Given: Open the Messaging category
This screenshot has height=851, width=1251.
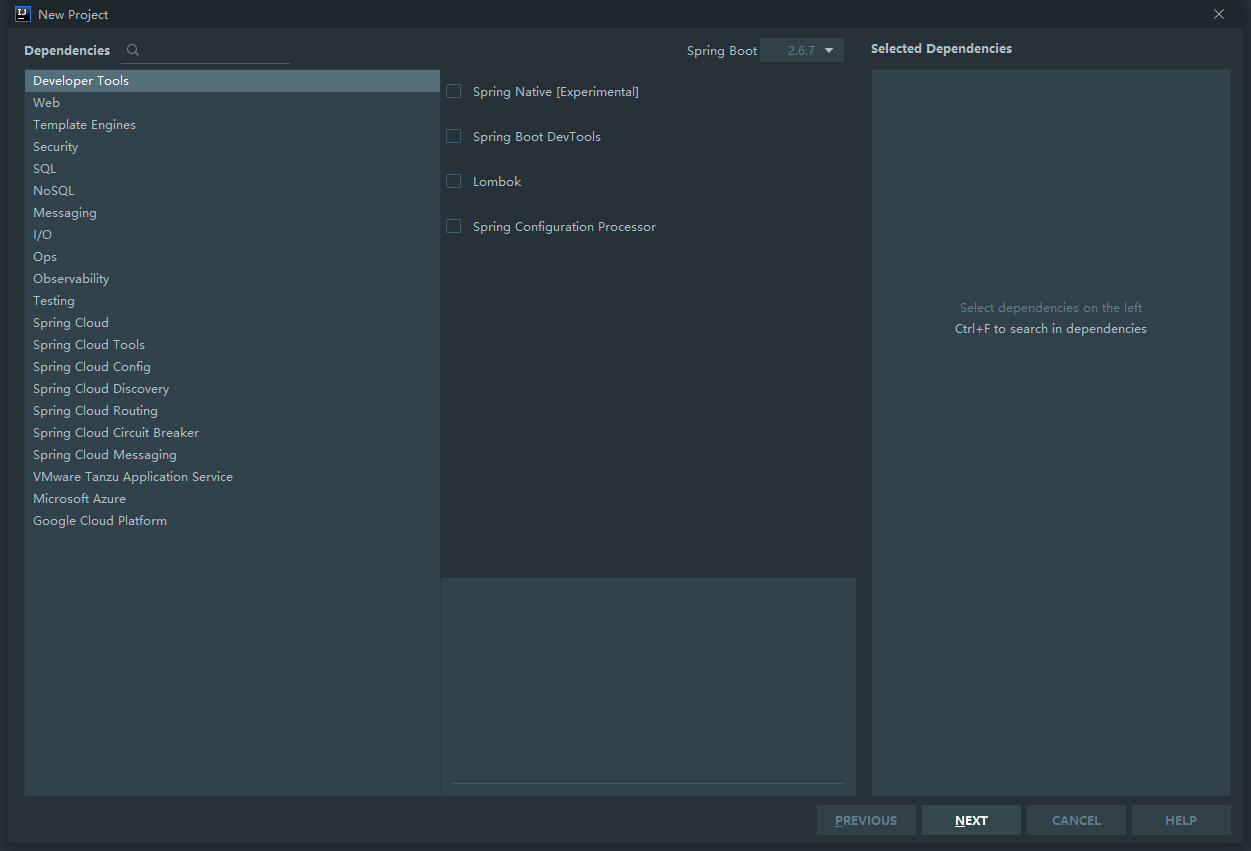Looking at the screenshot, I should pyautogui.click(x=232, y=213).
